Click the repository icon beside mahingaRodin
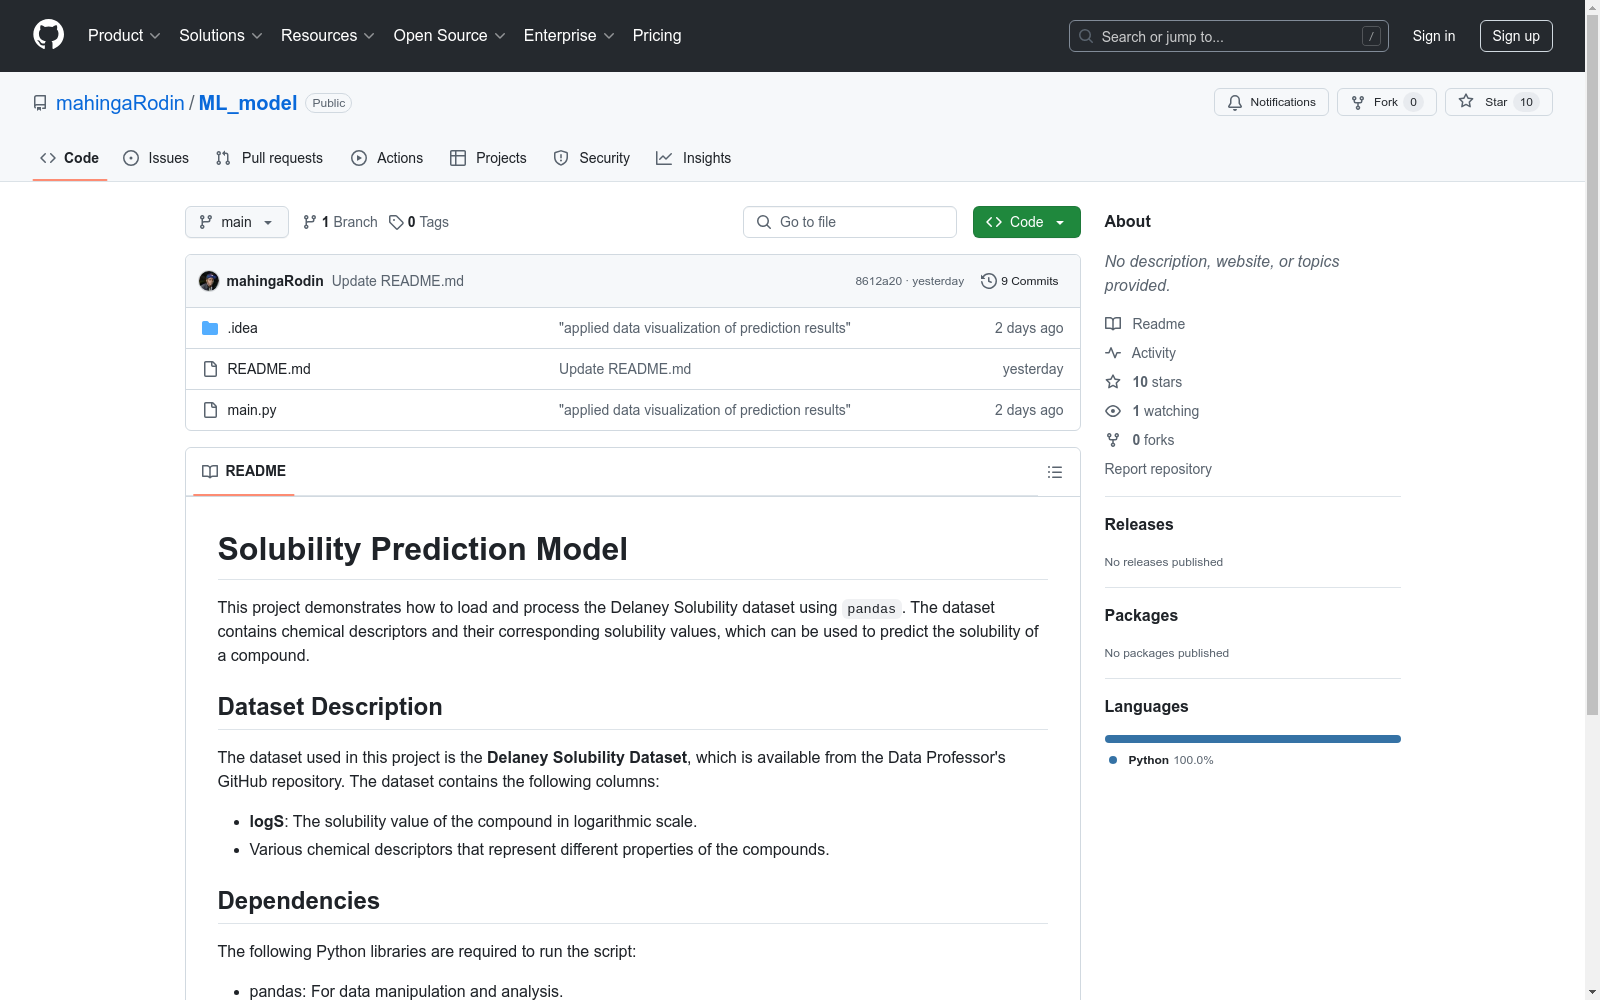1600x1000 pixels. coord(40,103)
